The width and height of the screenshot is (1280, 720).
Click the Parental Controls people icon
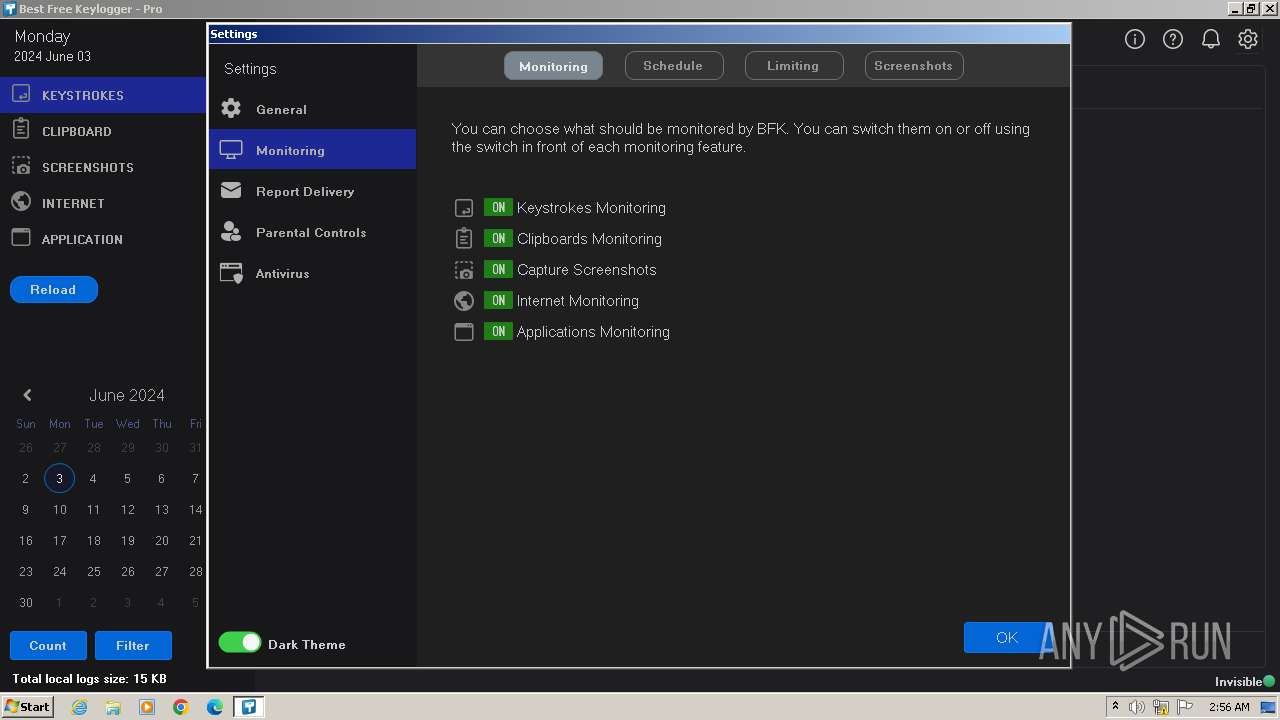(231, 231)
